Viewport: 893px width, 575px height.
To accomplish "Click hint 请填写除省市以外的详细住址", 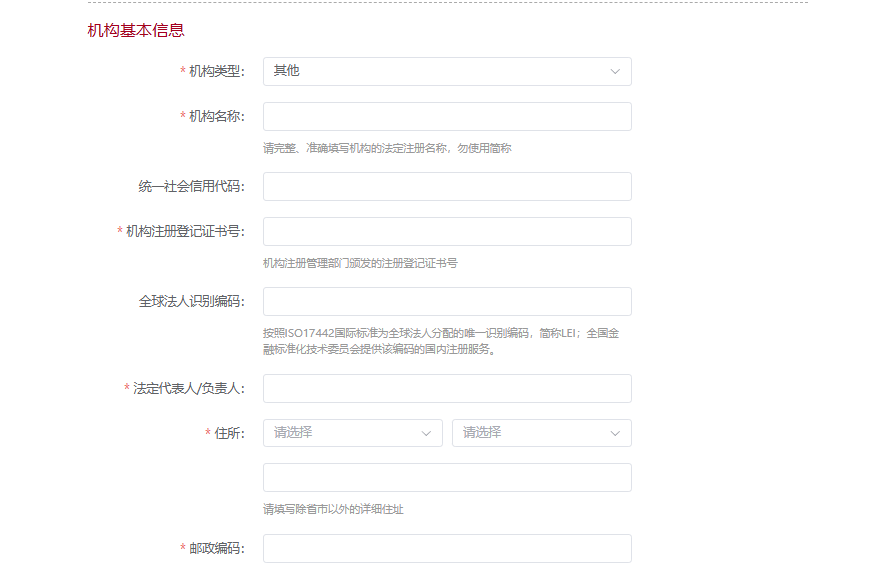I will point(333,509).
